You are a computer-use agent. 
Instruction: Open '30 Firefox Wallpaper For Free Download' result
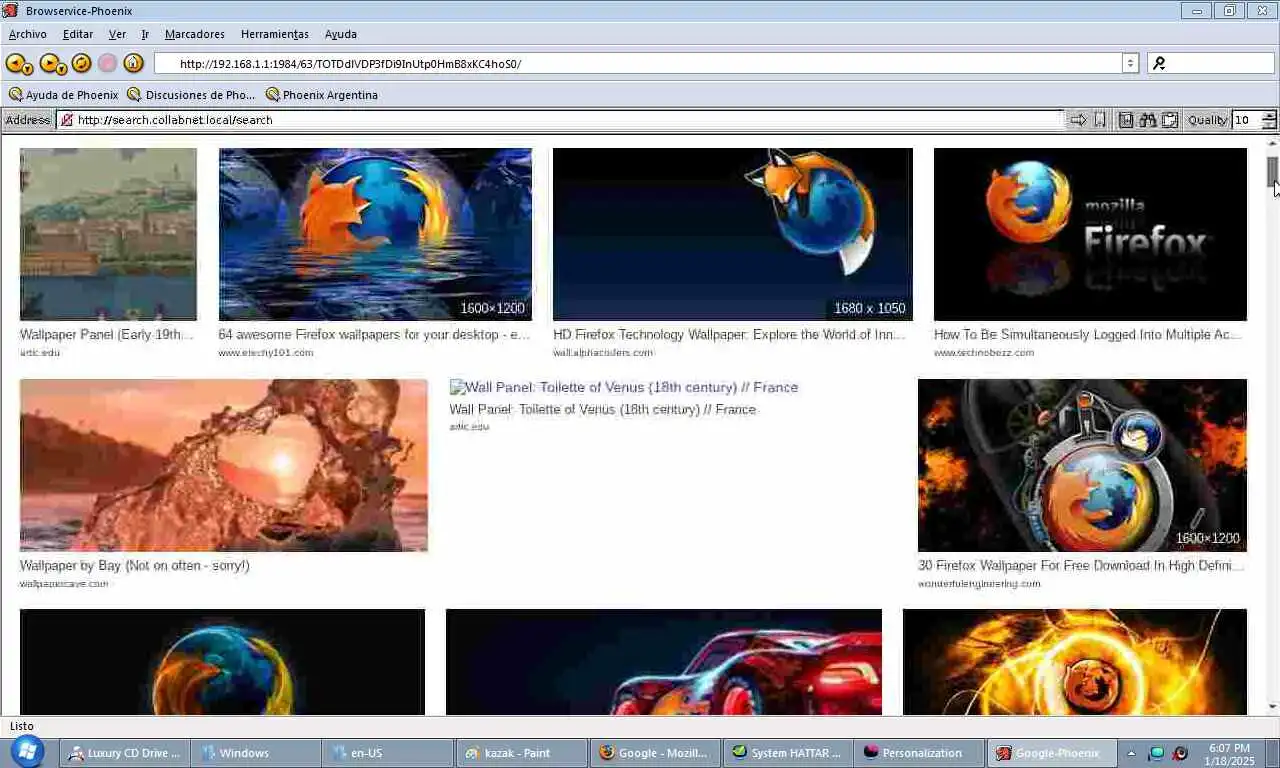1081,565
